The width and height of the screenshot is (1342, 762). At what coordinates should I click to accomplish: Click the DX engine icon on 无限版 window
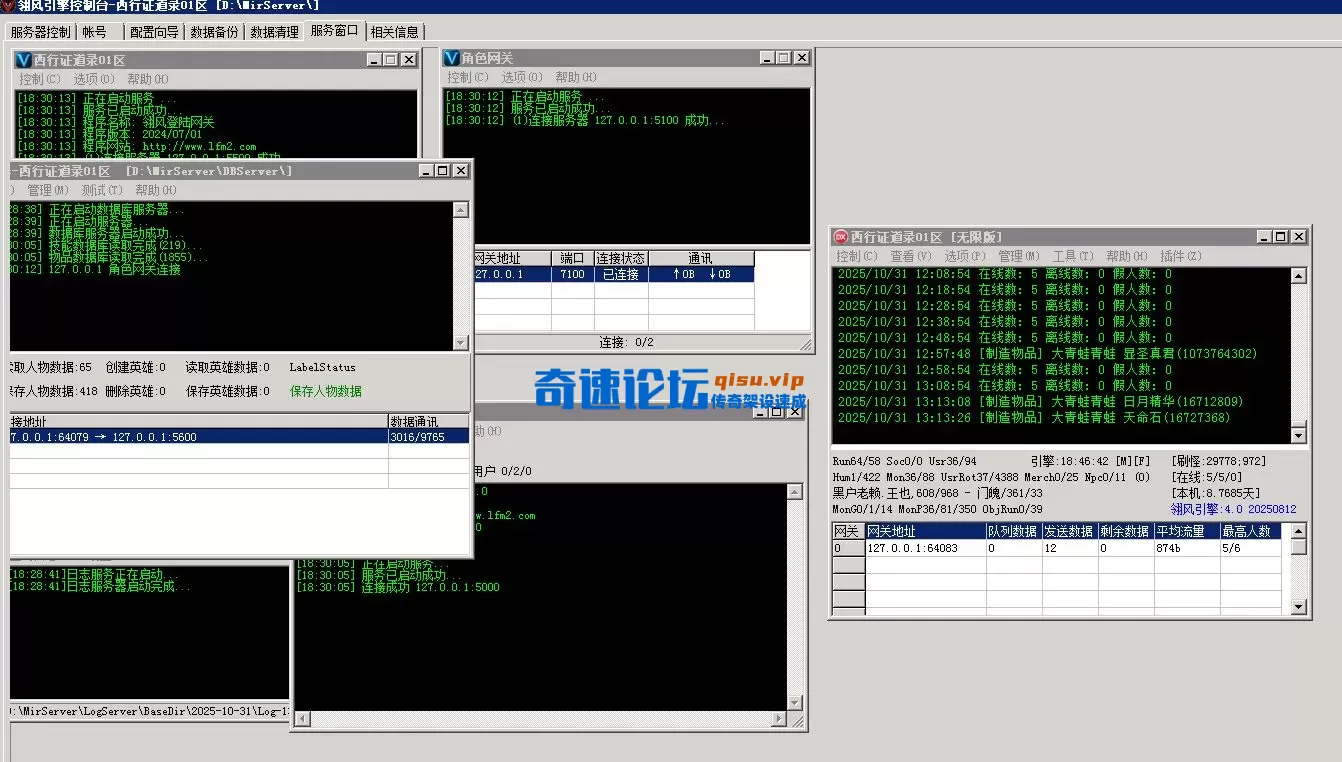(x=840, y=236)
